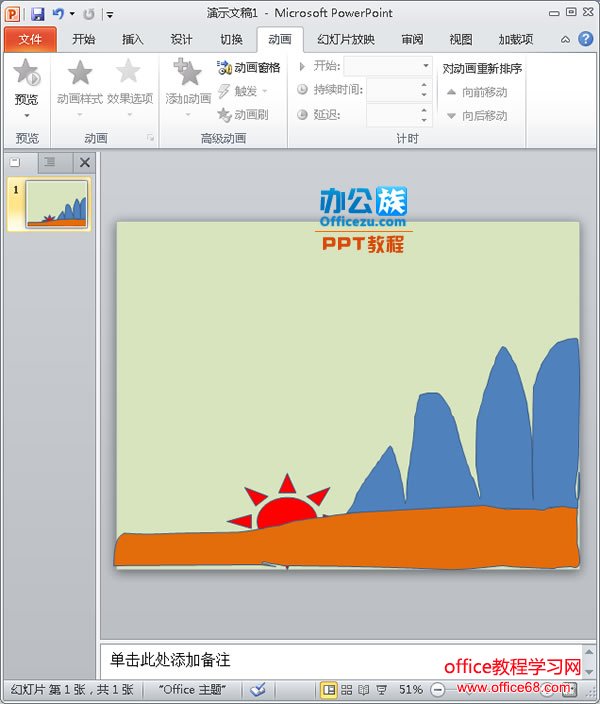Switch to the 开始 ribbon tab

(84, 40)
